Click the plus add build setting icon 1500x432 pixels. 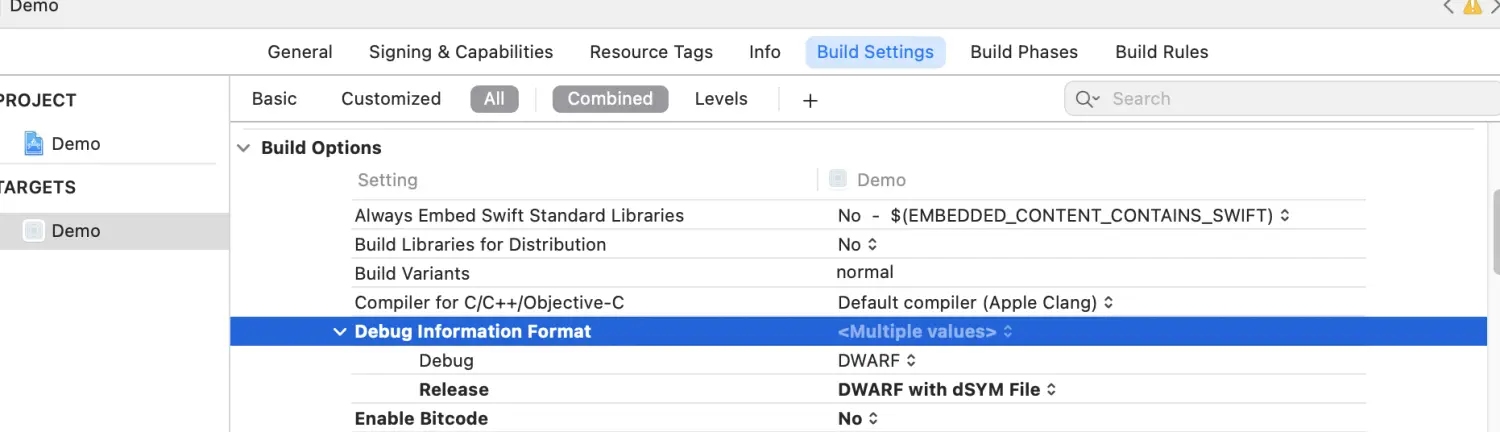click(x=810, y=100)
